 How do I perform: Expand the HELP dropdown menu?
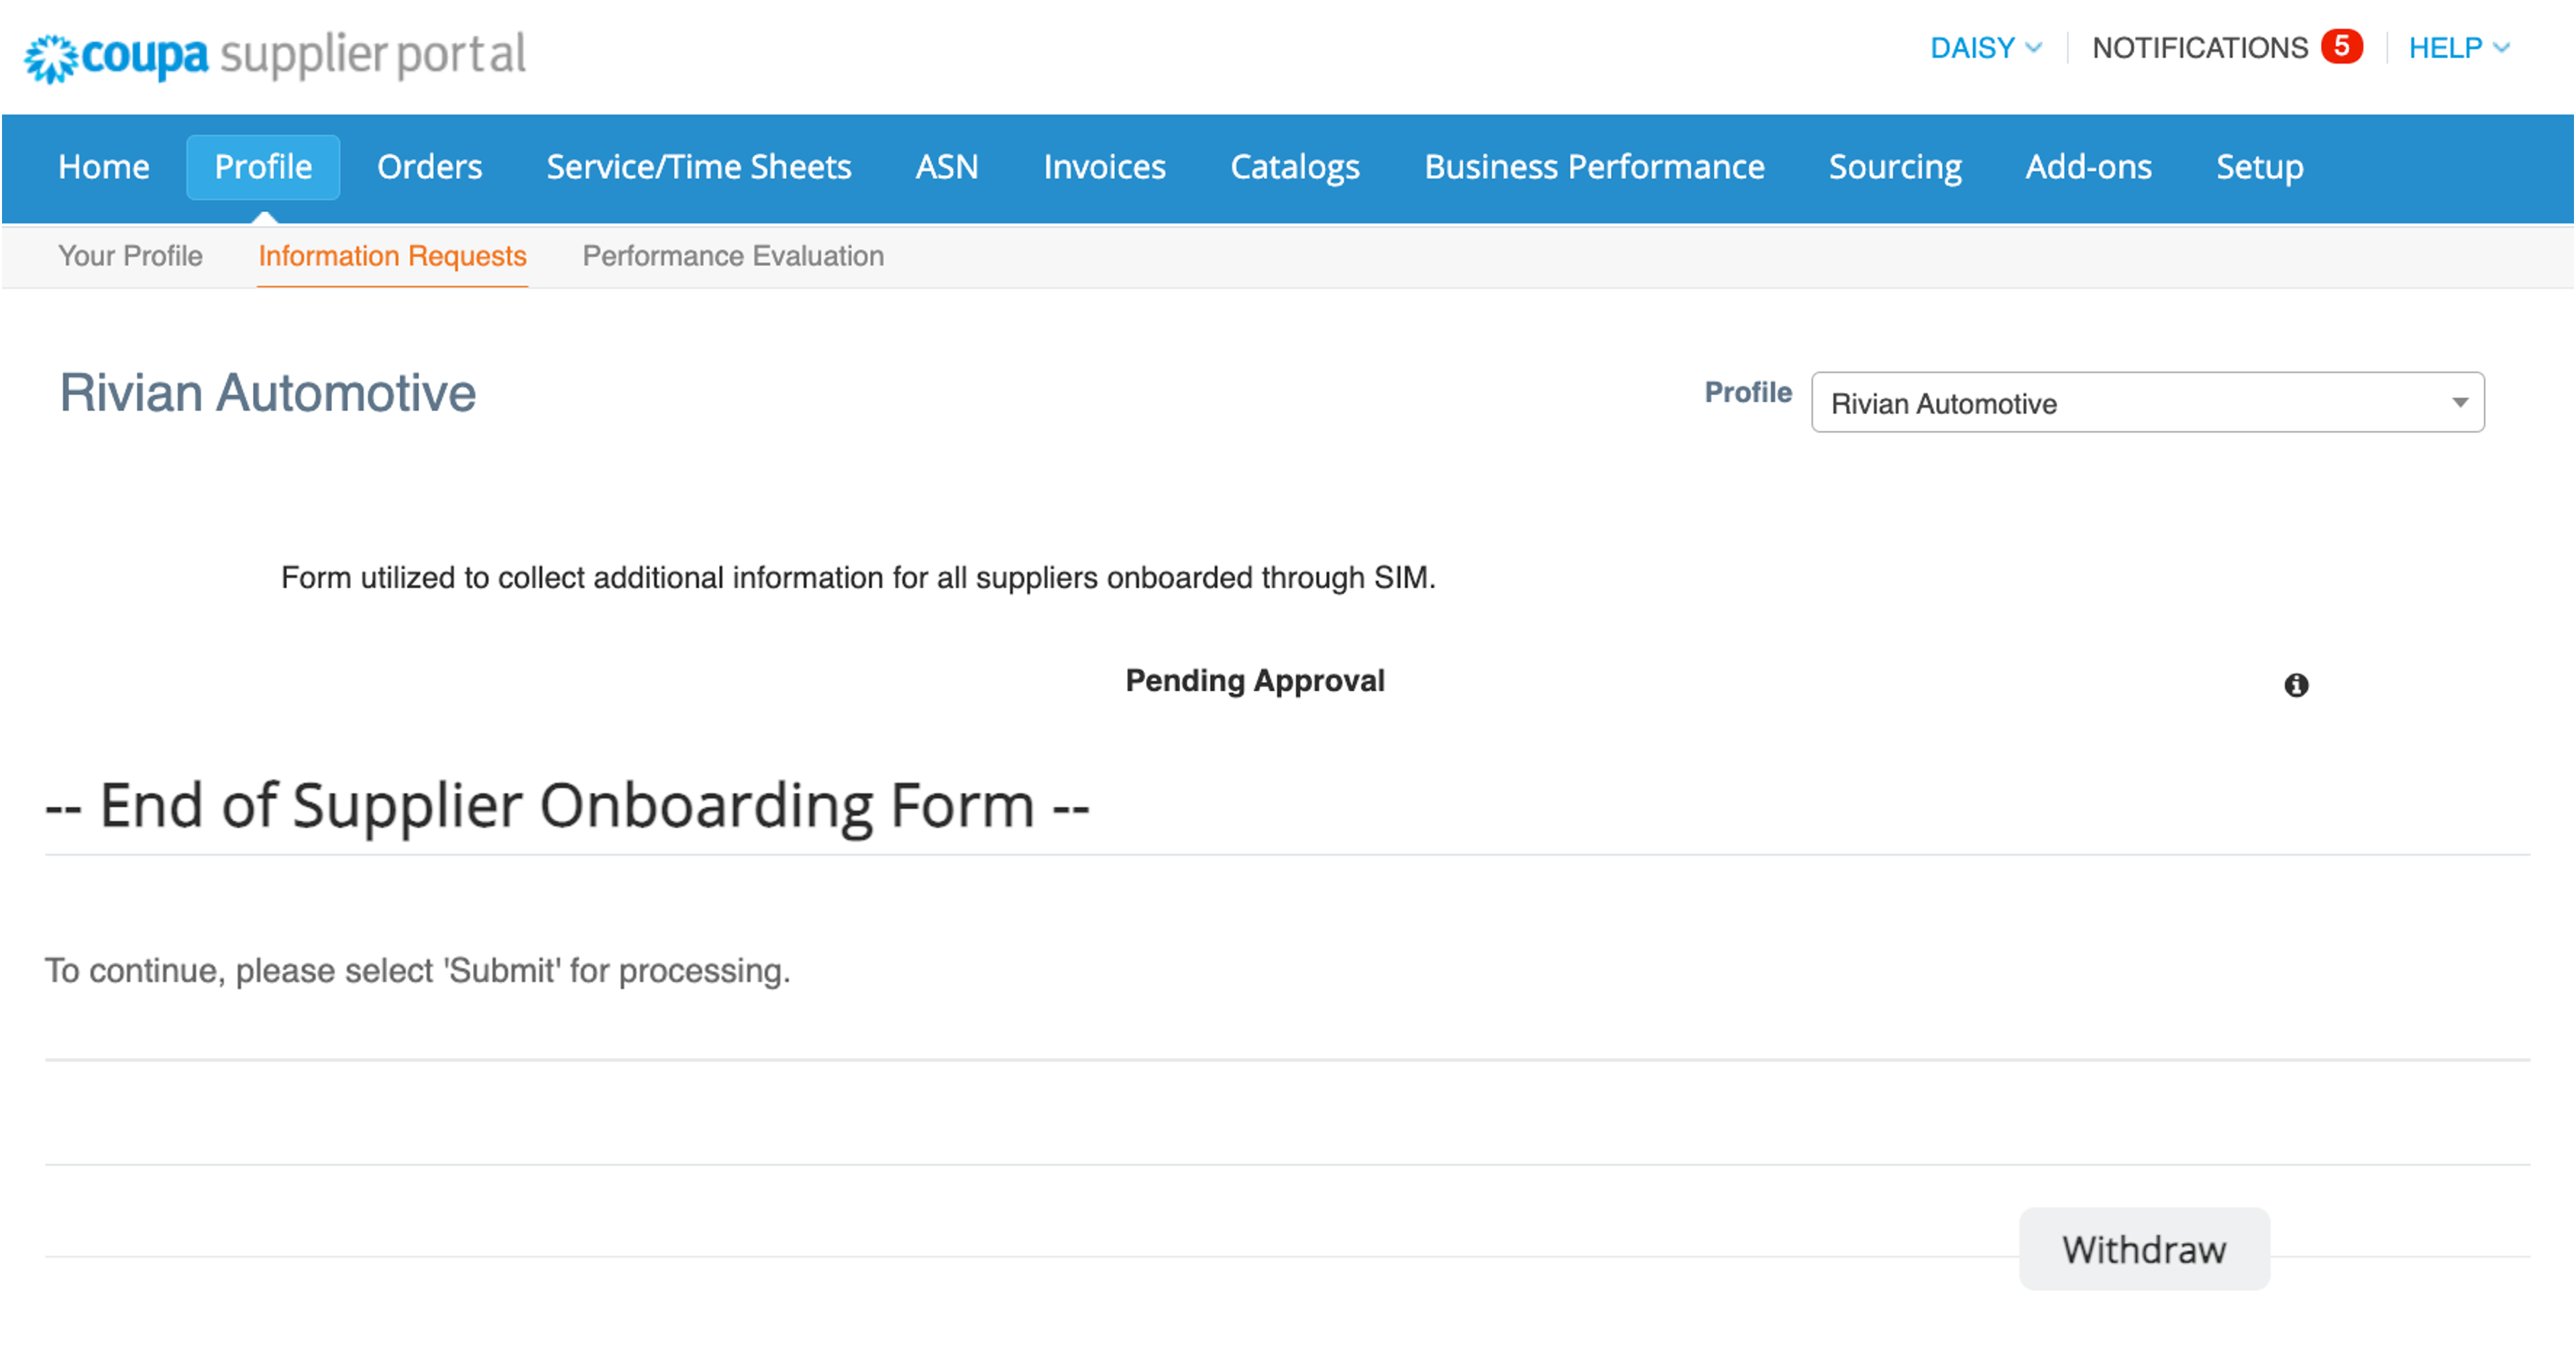[x=2458, y=48]
